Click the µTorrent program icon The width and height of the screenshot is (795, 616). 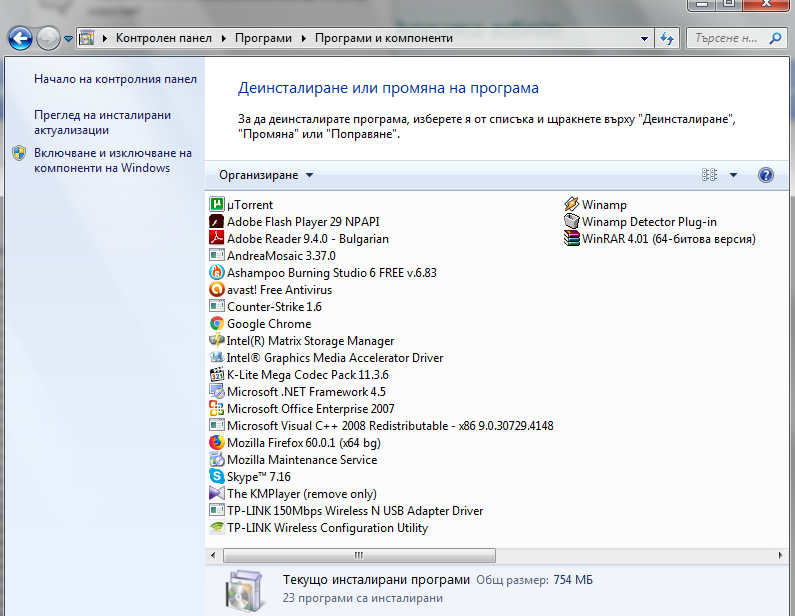click(217, 205)
